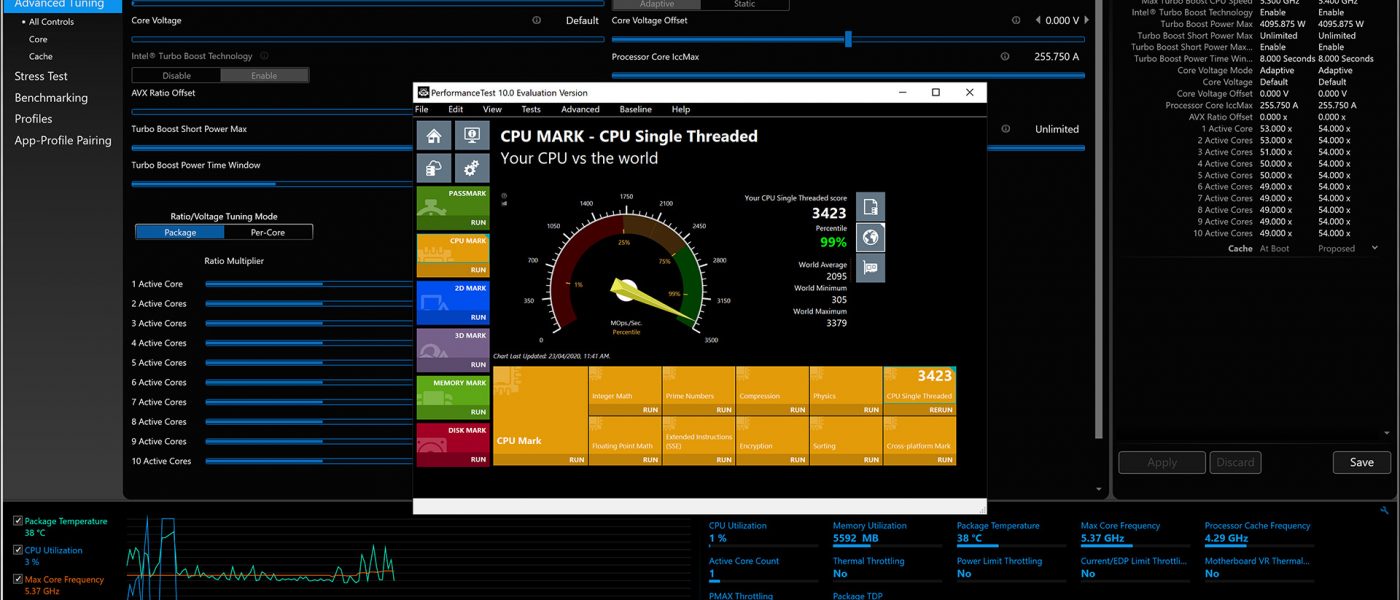Click the small info icon above the gauge

tap(503, 196)
